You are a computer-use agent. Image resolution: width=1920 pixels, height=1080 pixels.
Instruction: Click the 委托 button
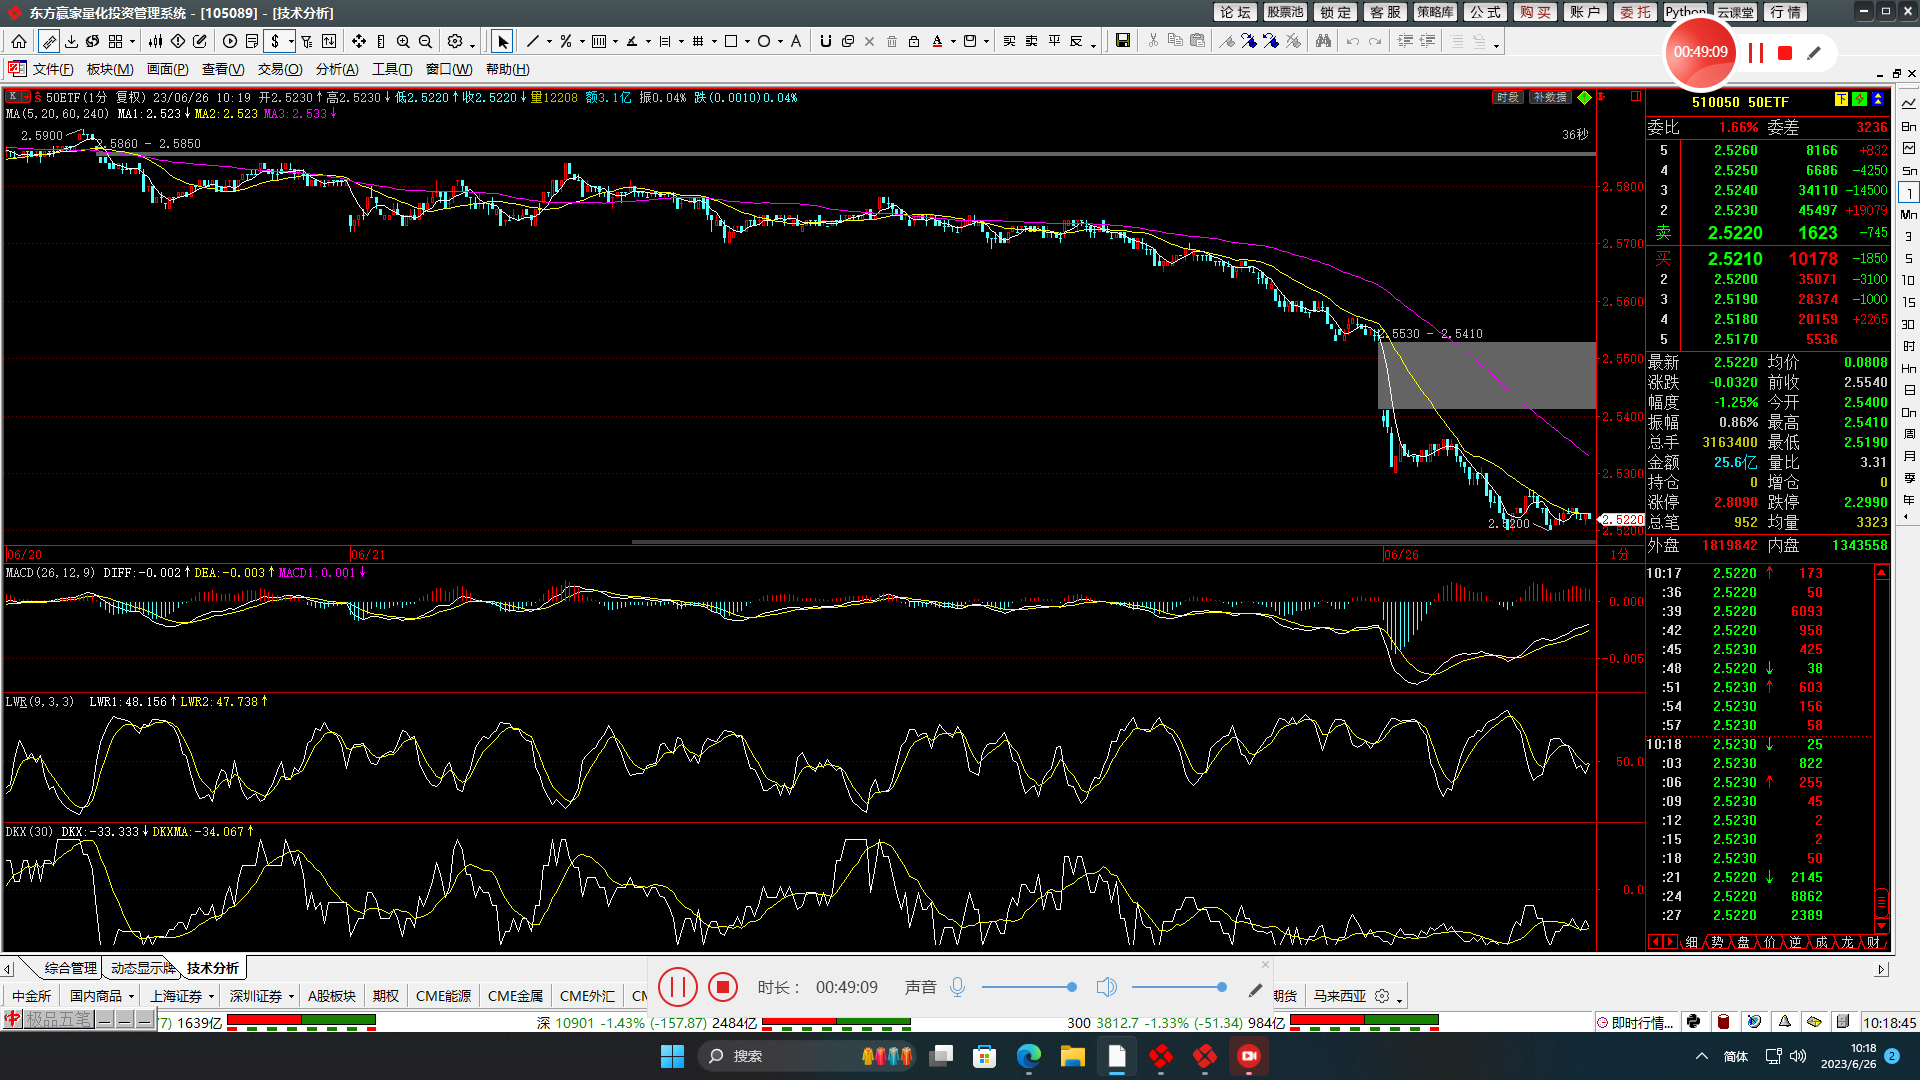pyautogui.click(x=1635, y=12)
